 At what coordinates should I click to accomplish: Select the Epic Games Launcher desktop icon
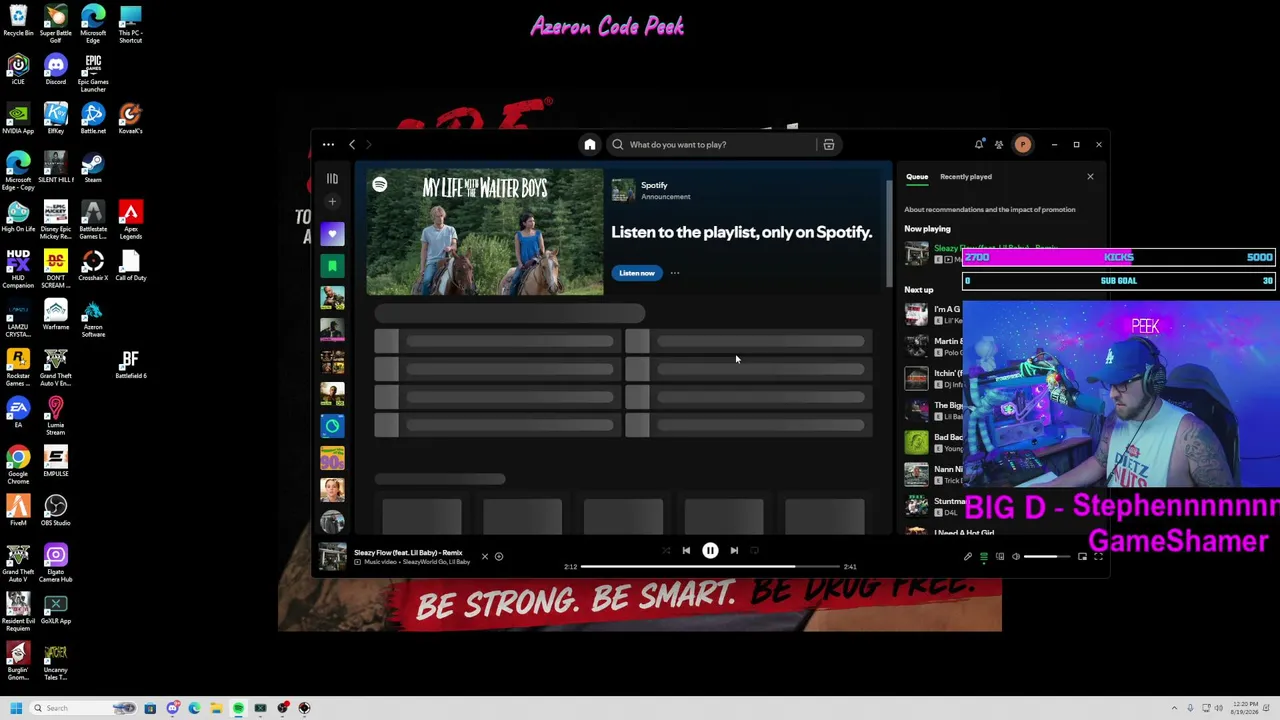[93, 74]
